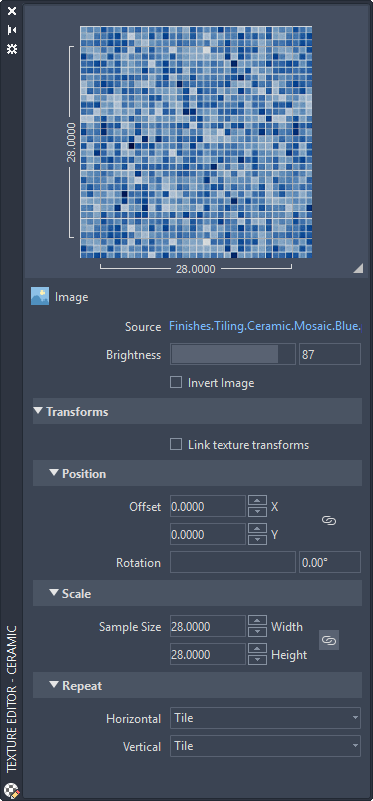The image size is (373, 801).
Task: Open the Vertical repeat Tile dropdown
Action: [x=265, y=746]
